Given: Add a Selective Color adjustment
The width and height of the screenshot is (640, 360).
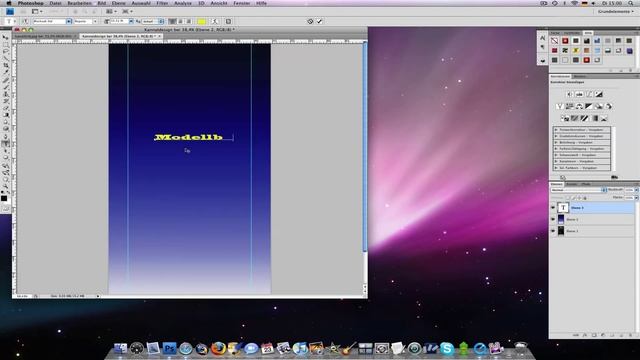Looking at the screenshot, I should pyautogui.click(x=604, y=118).
